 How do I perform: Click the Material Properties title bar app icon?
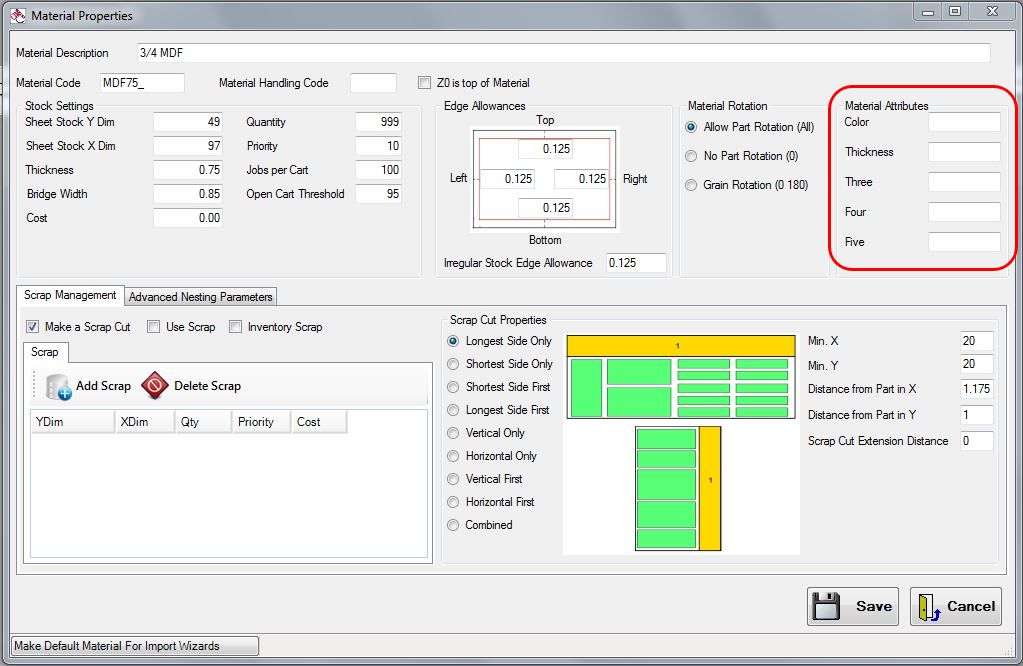(18, 15)
